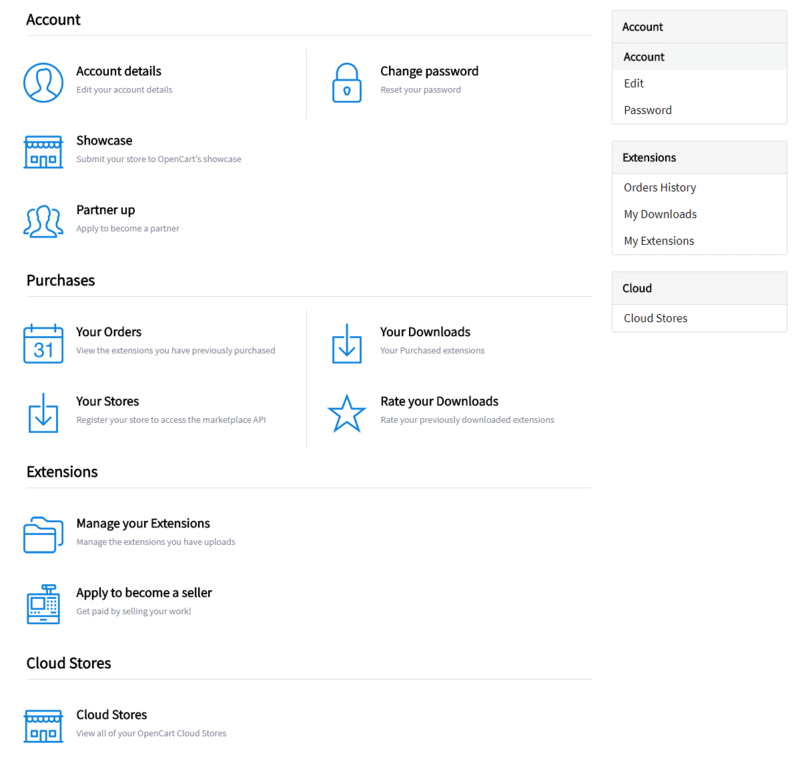Viewport: 800px width, 761px height.
Task: Open Orders History in the sidebar
Action: point(659,187)
